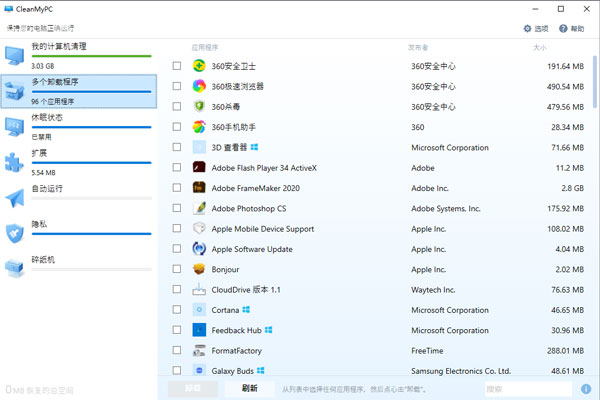Click the Adobe Flash Player icon
Viewport: 600px width, 400px height.
point(199,167)
